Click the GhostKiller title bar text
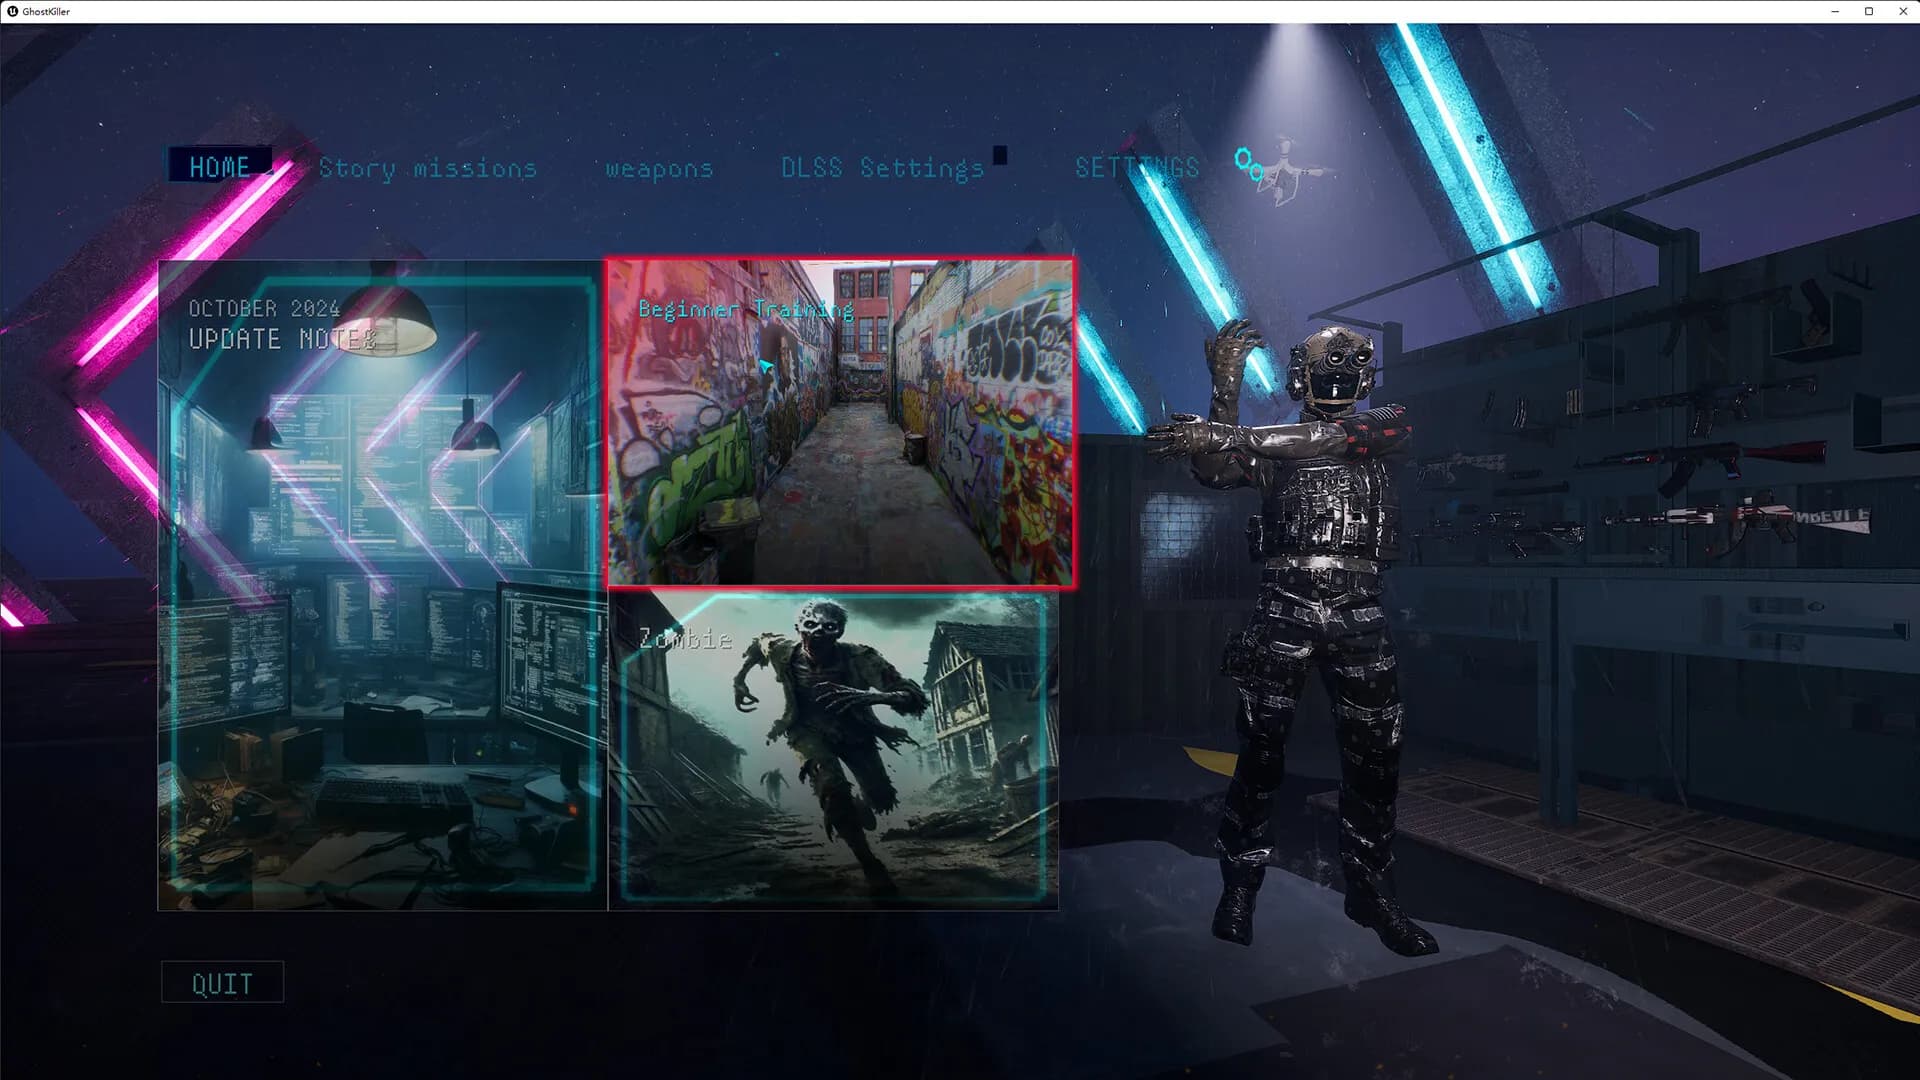The height and width of the screenshot is (1080, 1920). [x=46, y=11]
